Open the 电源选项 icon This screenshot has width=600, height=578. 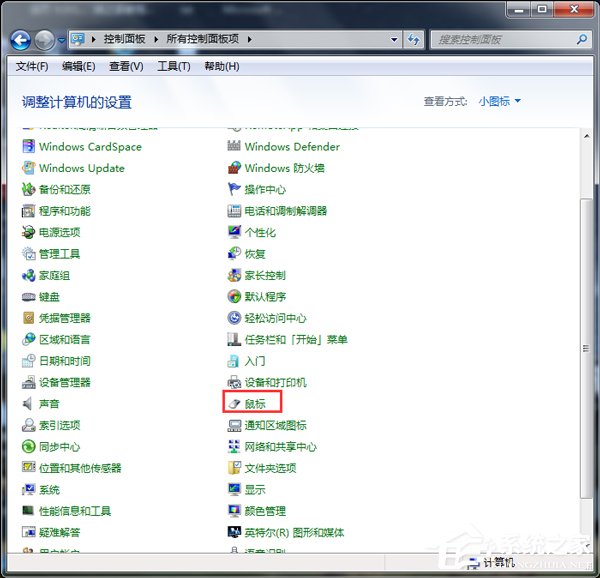click(59, 232)
